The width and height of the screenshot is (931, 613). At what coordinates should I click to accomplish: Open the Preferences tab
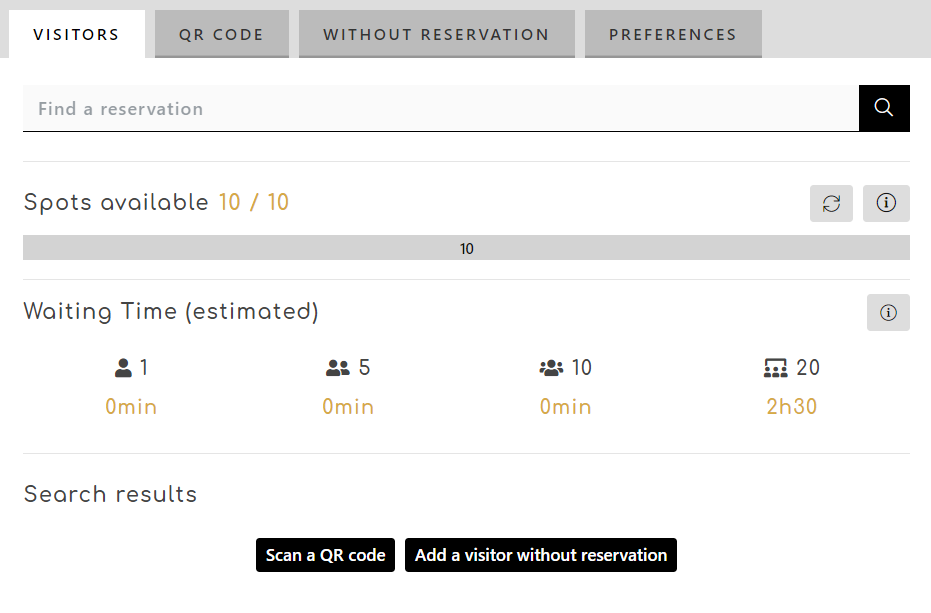point(673,34)
